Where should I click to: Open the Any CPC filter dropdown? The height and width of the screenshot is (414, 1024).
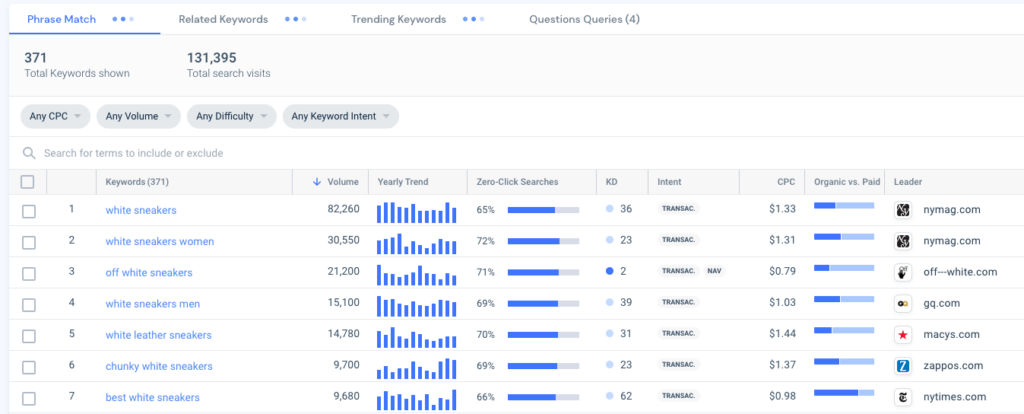pos(56,116)
